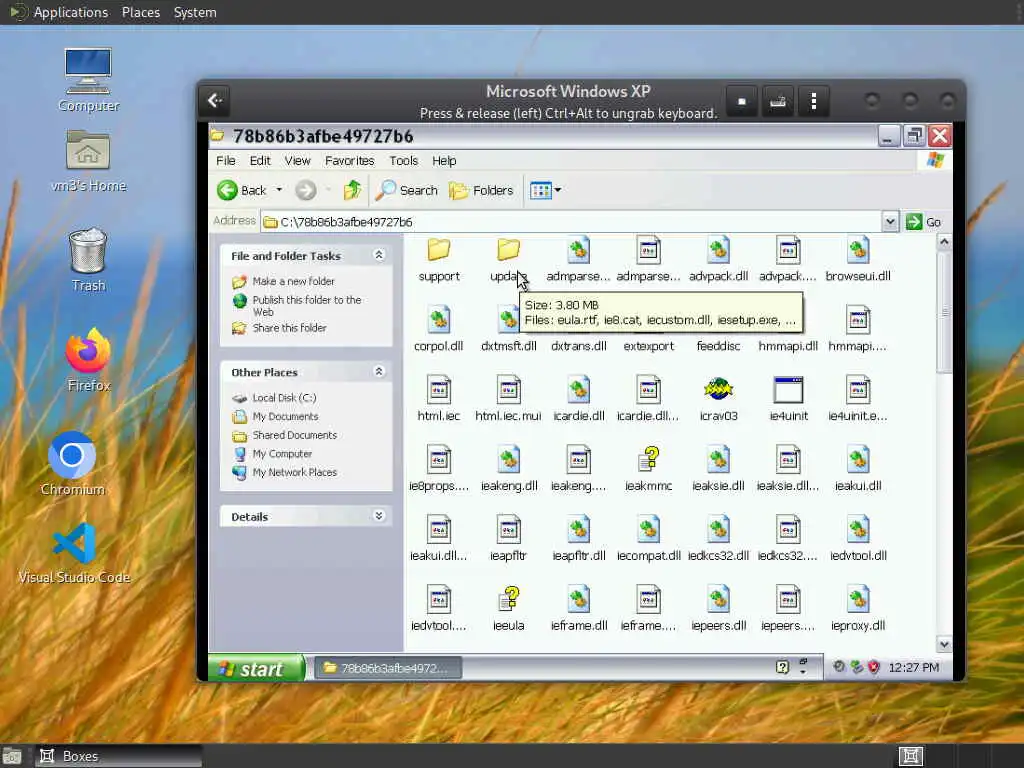The image size is (1024, 768).
Task: Click the Forward navigation arrow
Action: (306, 190)
